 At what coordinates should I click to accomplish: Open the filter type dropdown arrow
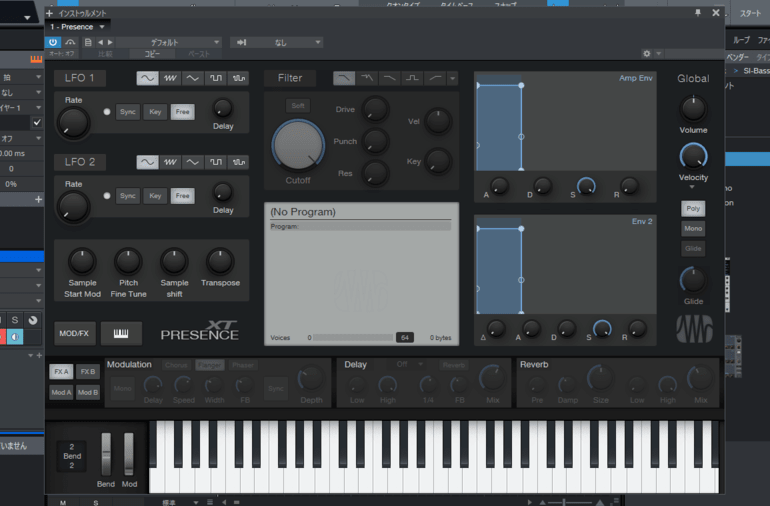pos(453,78)
